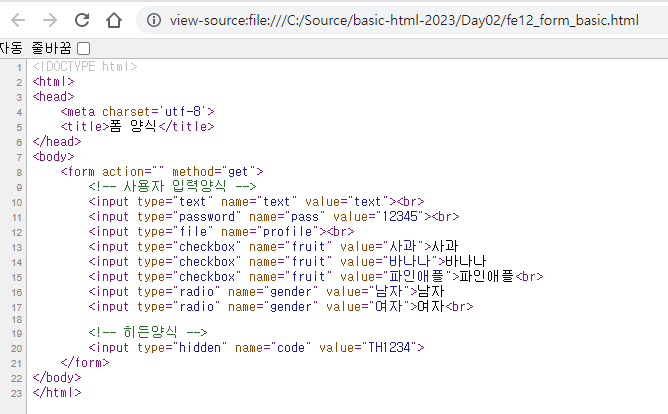Screen dimensions: 668x414
Task: Click line number 20 in the gutter
Action: pos(17,348)
